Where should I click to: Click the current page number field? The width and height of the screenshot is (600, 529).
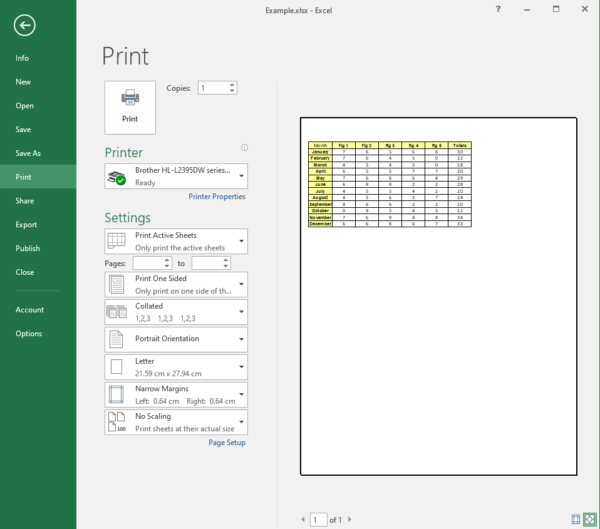(318, 520)
